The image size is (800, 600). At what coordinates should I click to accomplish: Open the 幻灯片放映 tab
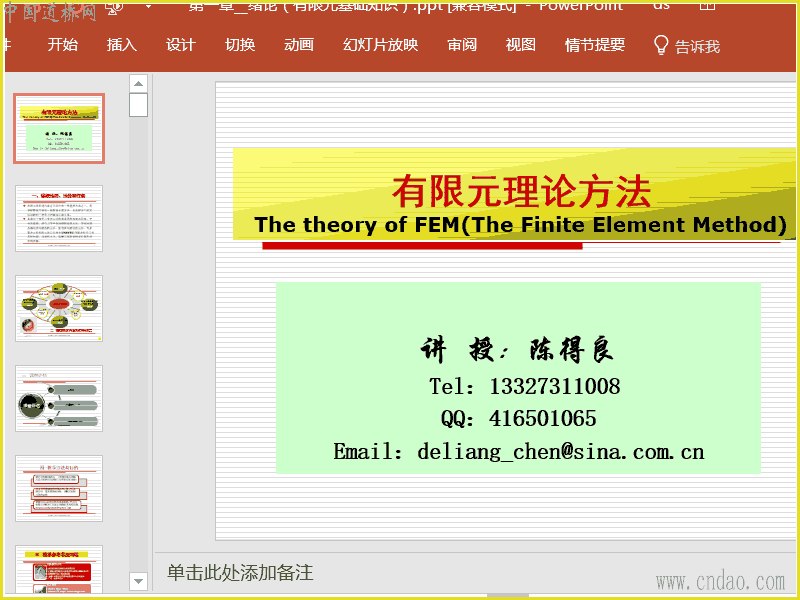point(380,45)
